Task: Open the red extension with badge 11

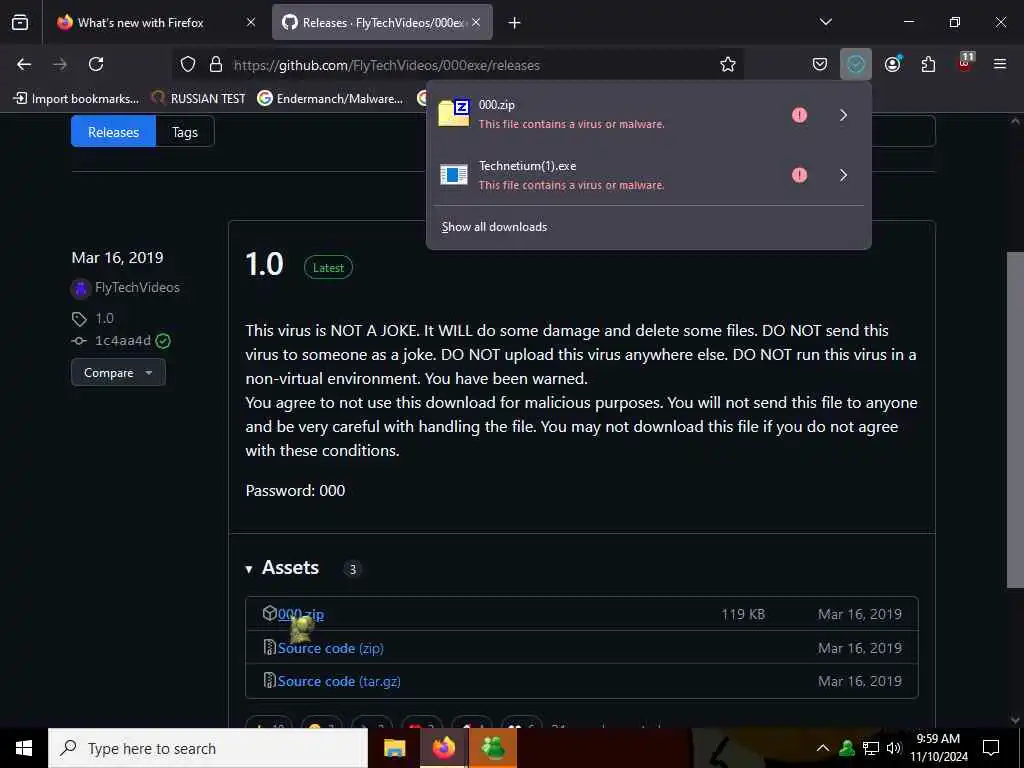Action: click(965, 63)
